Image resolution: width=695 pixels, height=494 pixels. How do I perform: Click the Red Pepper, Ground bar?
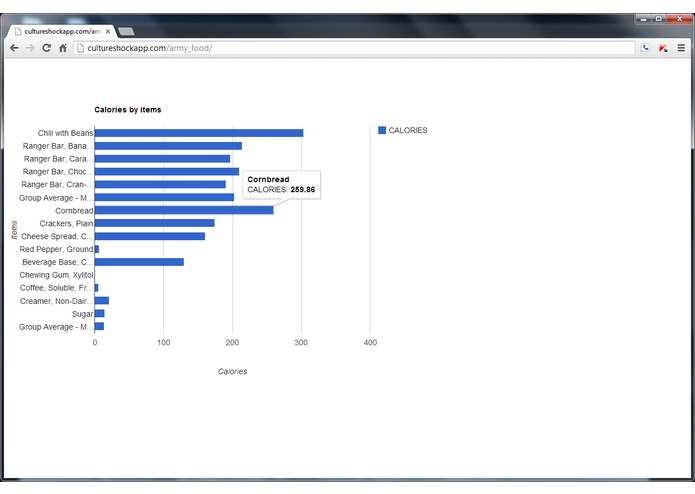coord(97,249)
